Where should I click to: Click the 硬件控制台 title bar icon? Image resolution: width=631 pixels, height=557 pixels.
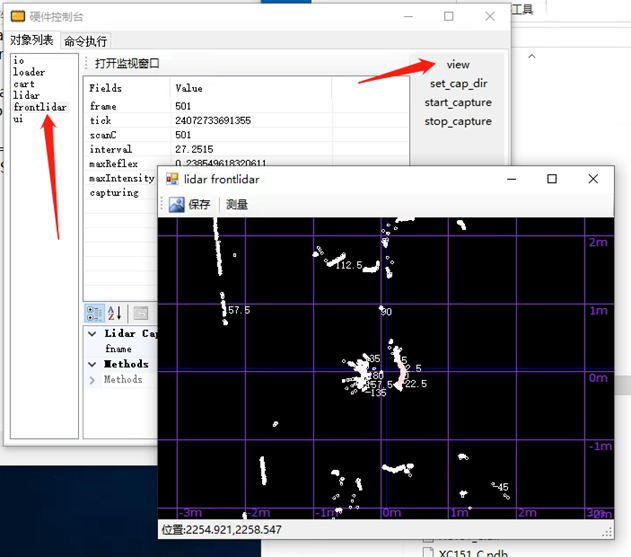[17, 16]
